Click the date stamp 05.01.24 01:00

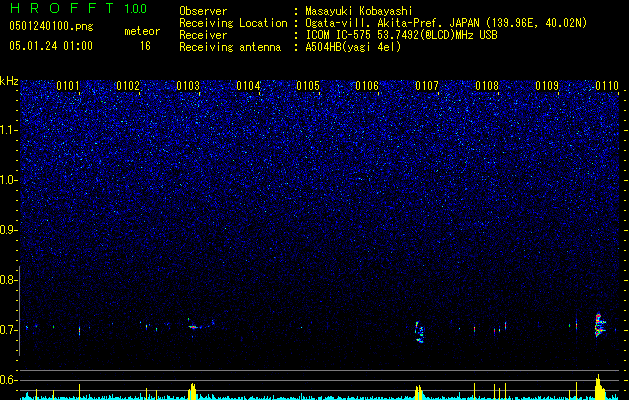51,46
